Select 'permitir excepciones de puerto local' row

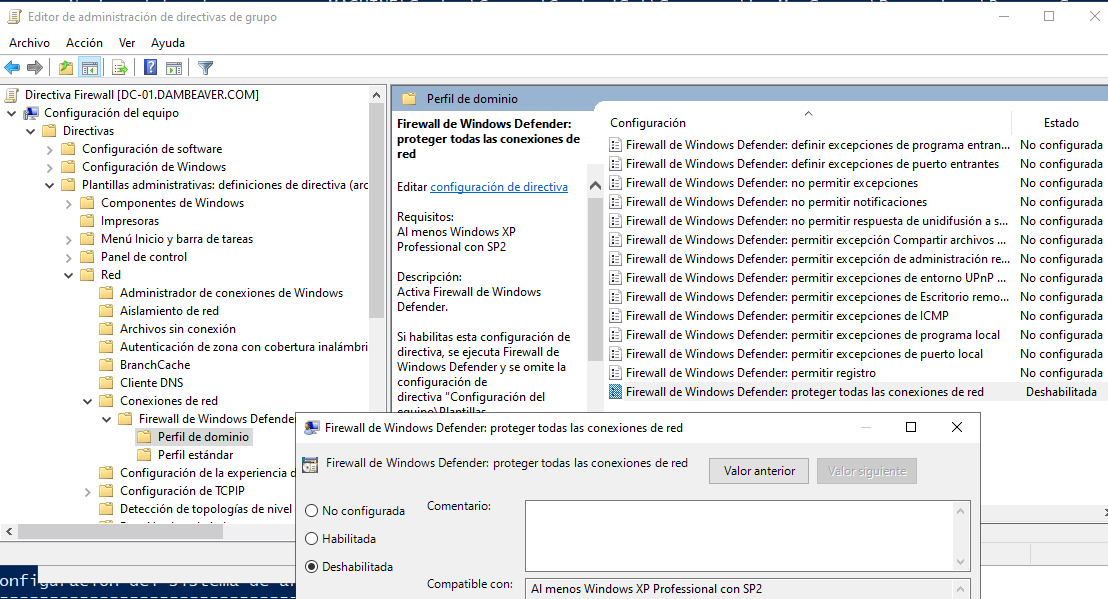pos(804,354)
